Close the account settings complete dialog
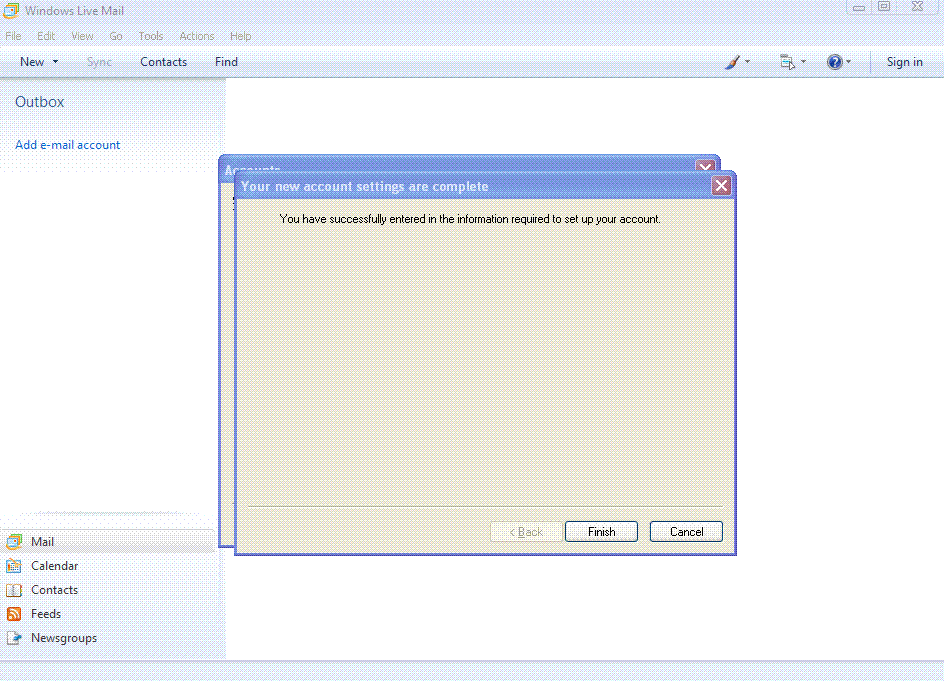The image size is (944, 681). click(721, 185)
